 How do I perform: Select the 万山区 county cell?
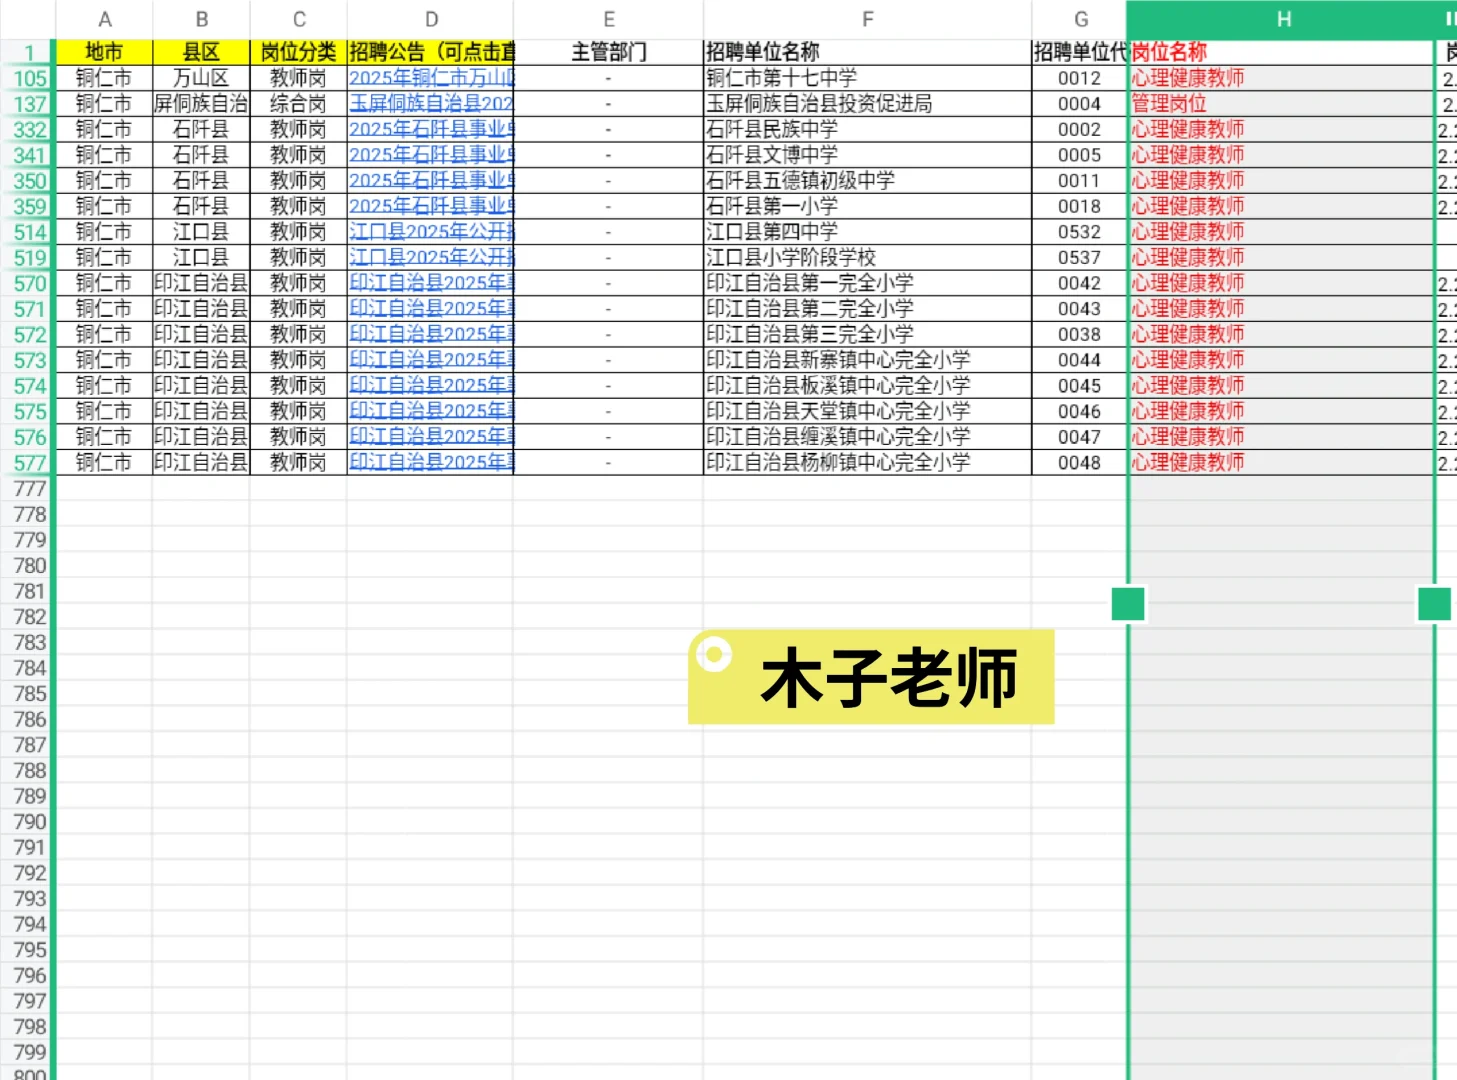click(201, 78)
